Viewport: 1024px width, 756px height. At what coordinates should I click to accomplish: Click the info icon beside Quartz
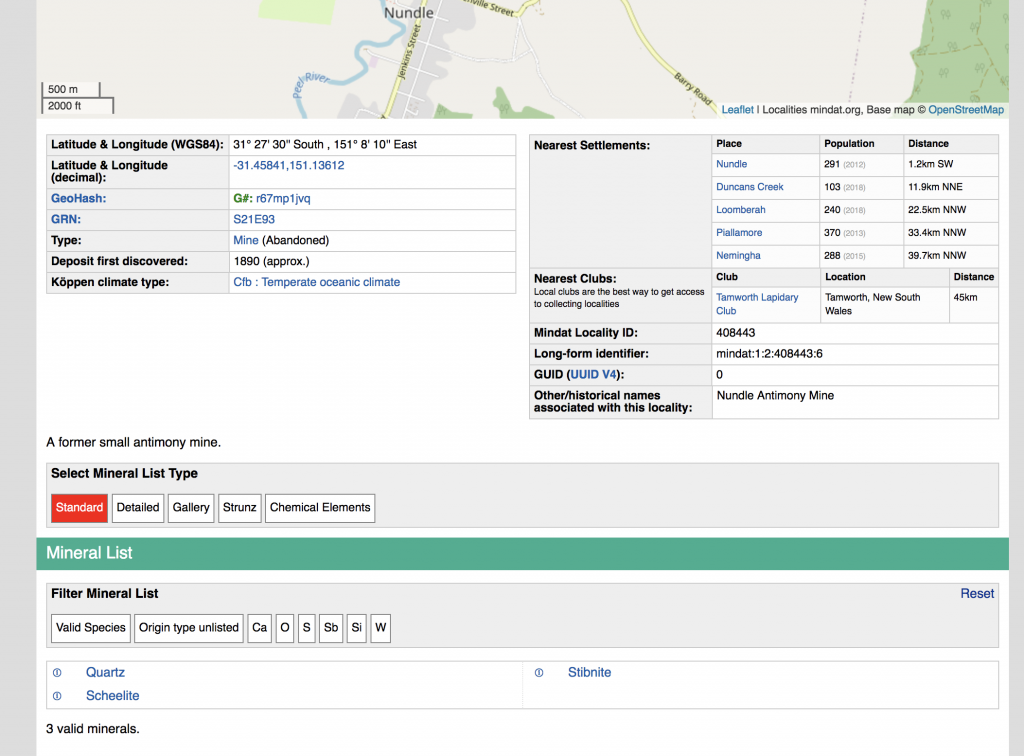pos(57,673)
